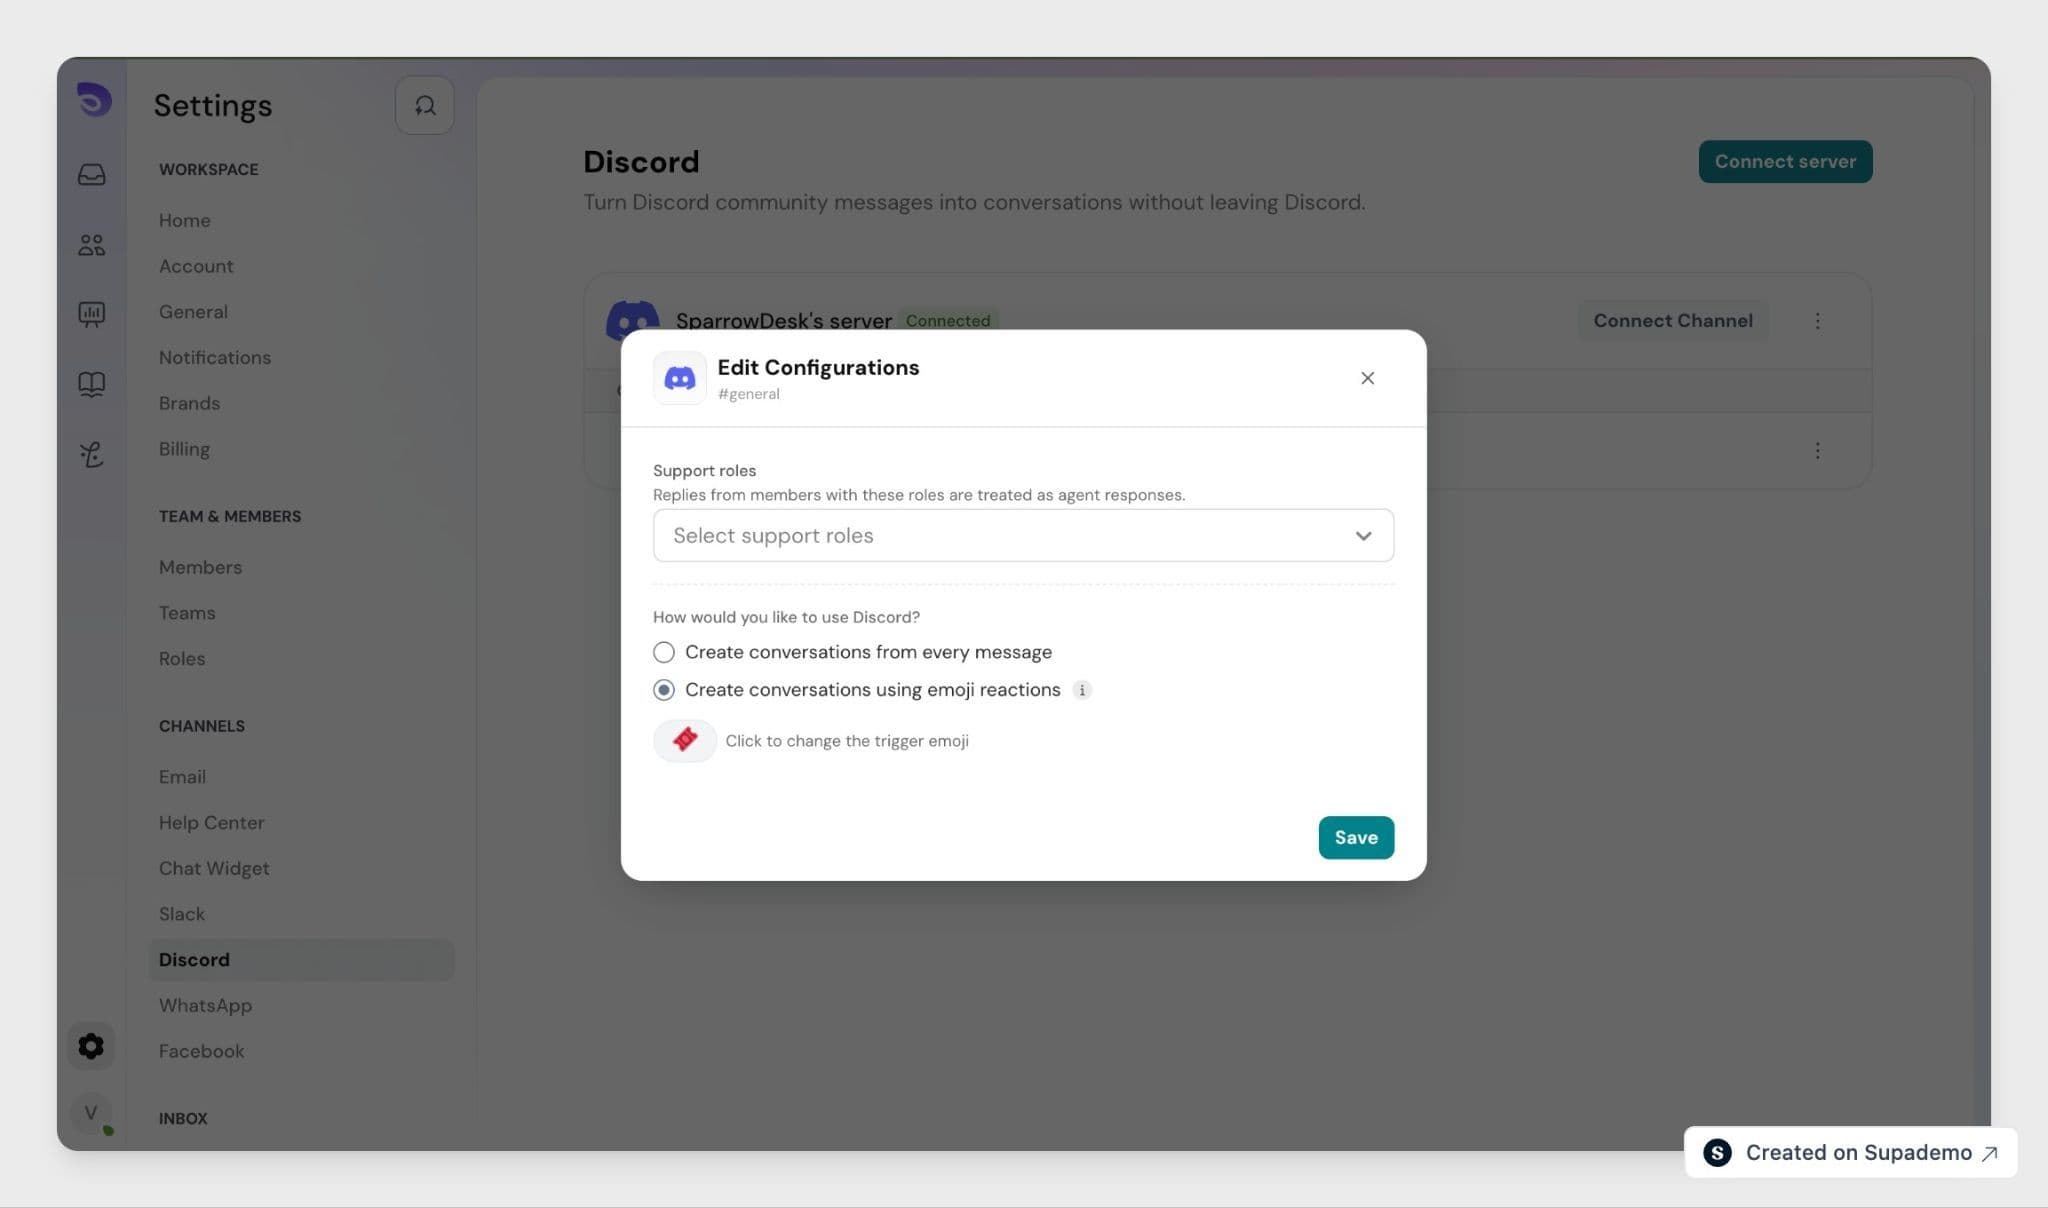Open the automation sprout icon in rail

point(91,454)
